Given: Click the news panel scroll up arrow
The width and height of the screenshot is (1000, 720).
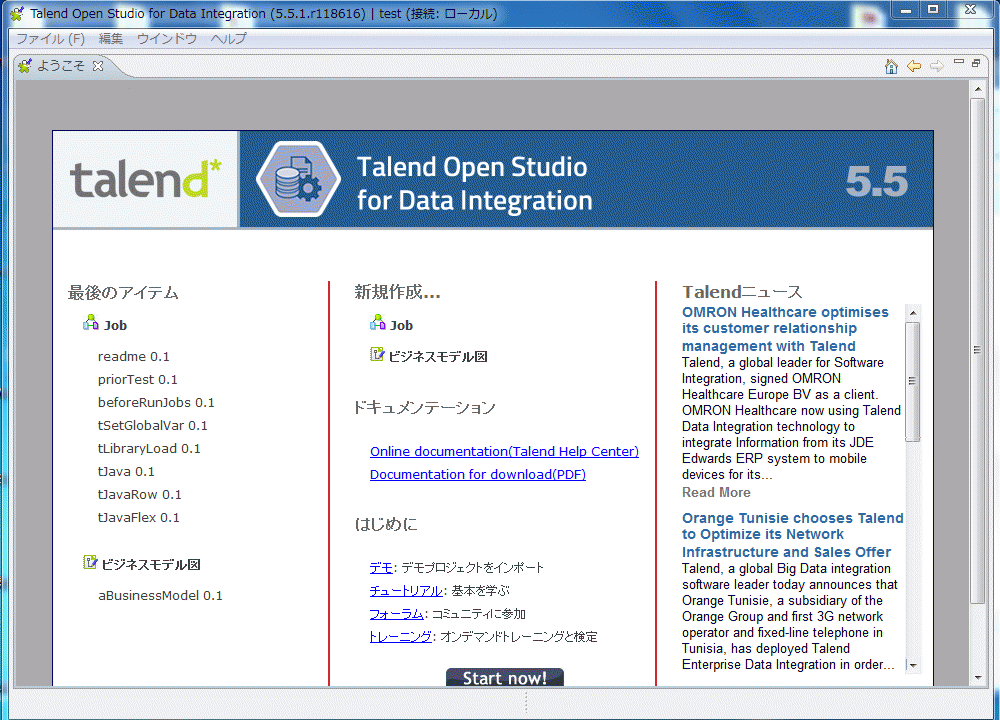Looking at the screenshot, I should click(913, 313).
